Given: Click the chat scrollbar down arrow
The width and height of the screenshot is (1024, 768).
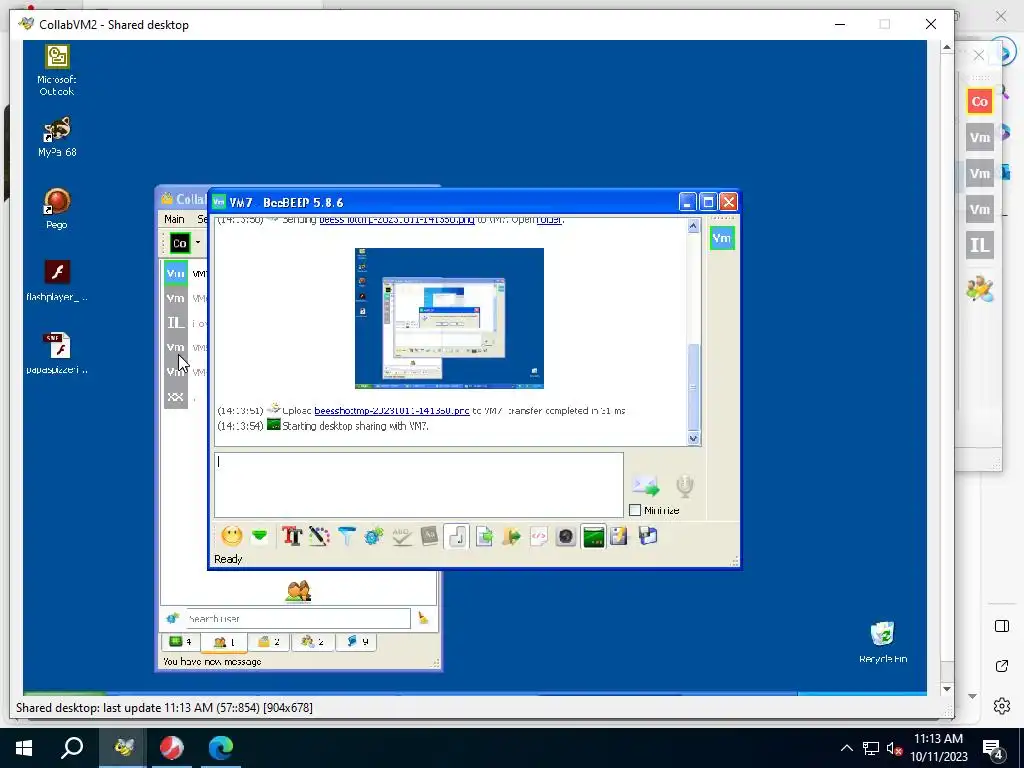Looking at the screenshot, I should point(694,438).
